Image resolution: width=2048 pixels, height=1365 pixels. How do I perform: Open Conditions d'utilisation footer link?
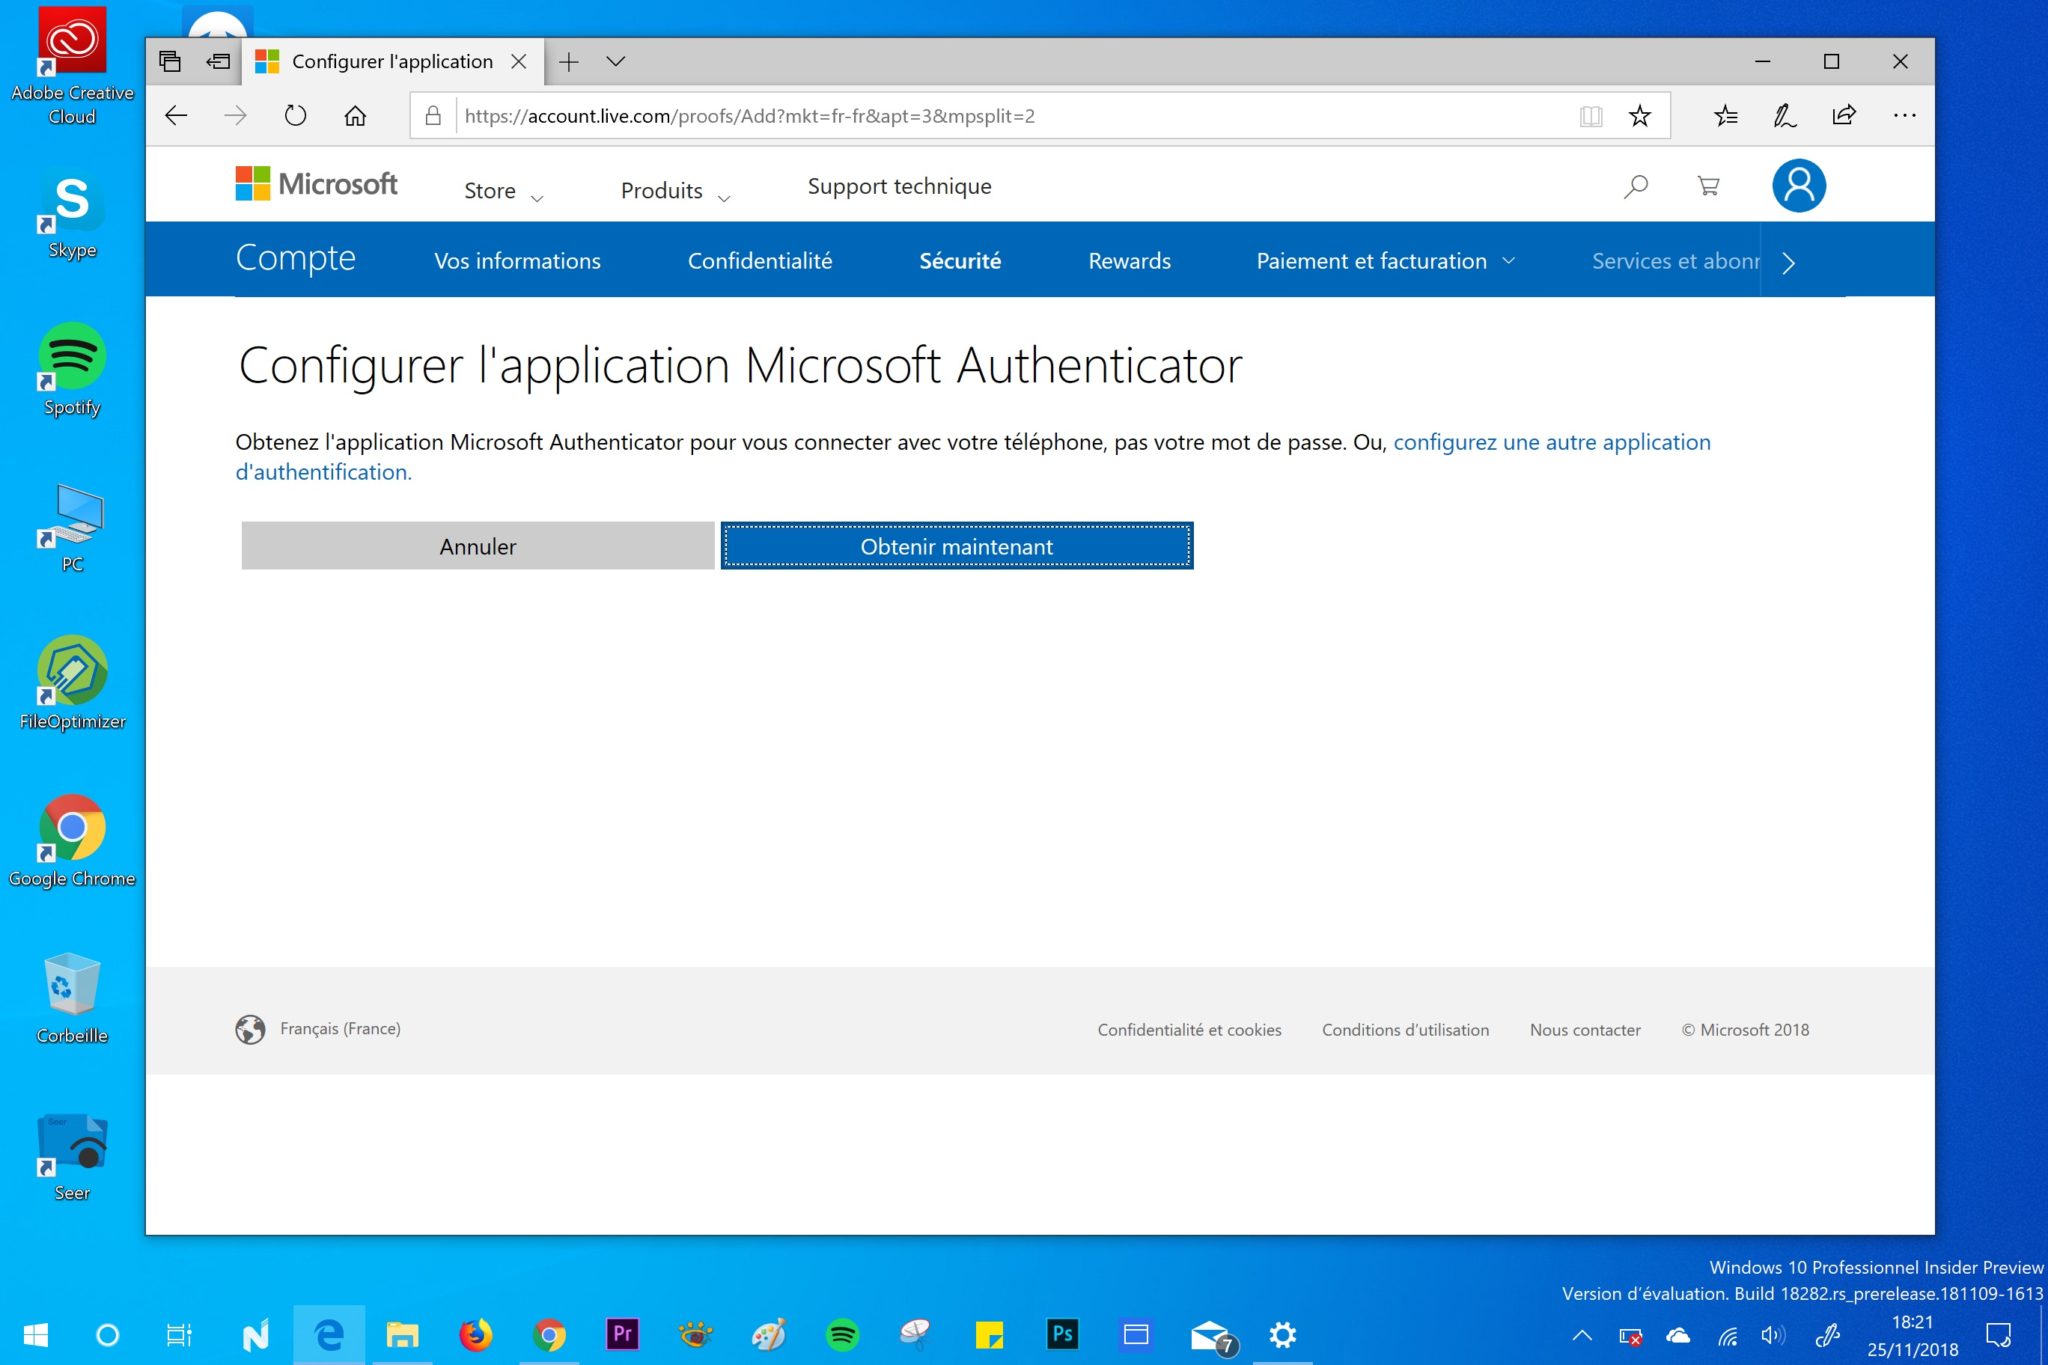(1405, 1030)
